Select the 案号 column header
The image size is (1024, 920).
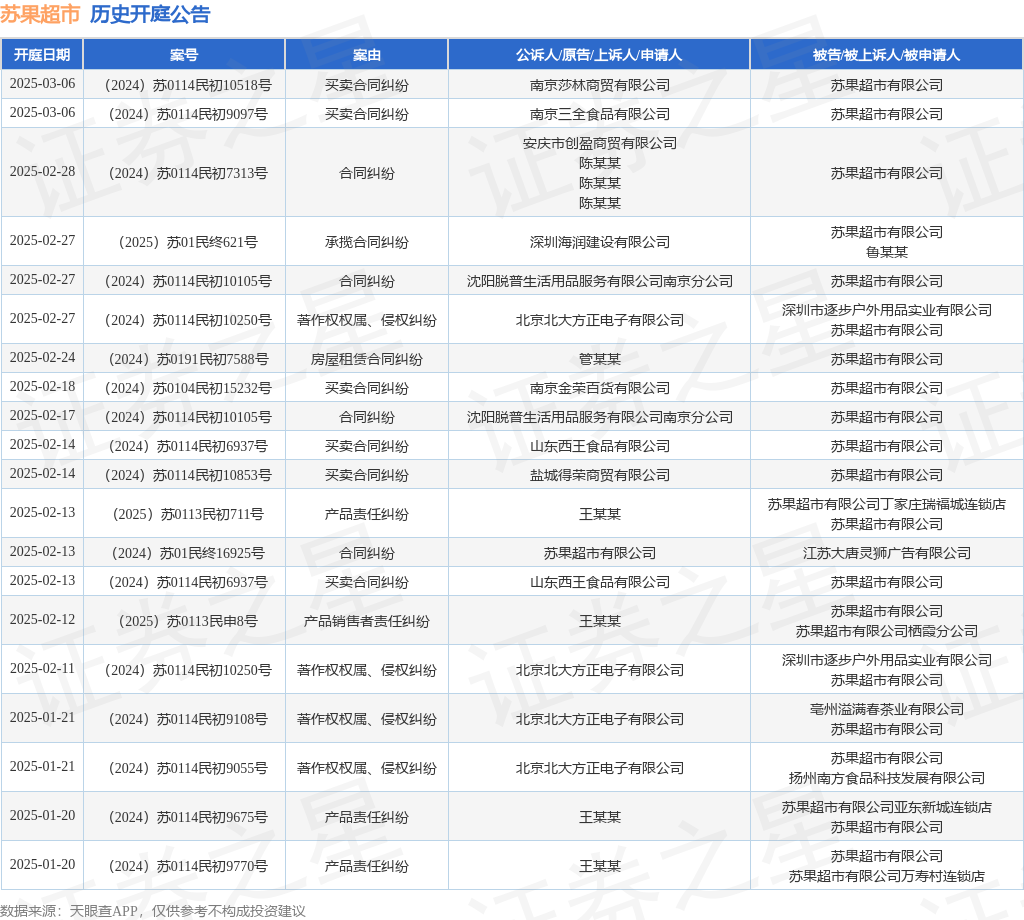tap(184, 55)
